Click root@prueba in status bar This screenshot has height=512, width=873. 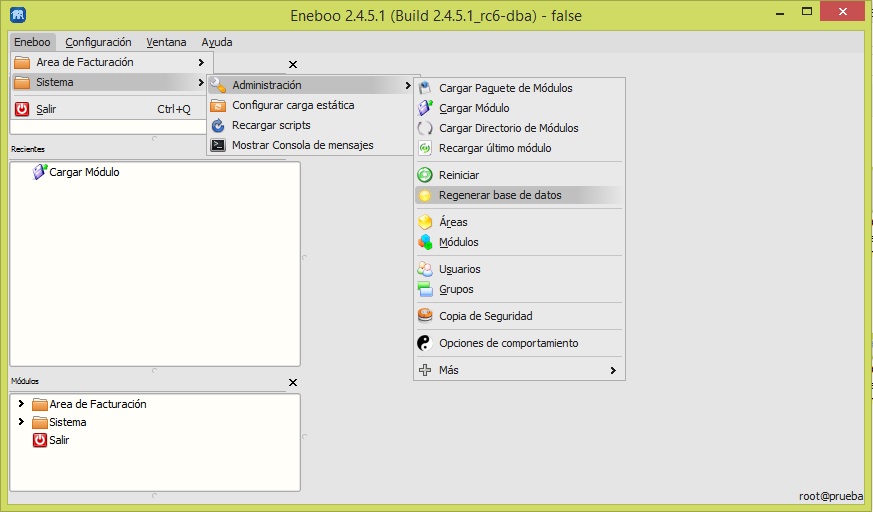[831, 496]
